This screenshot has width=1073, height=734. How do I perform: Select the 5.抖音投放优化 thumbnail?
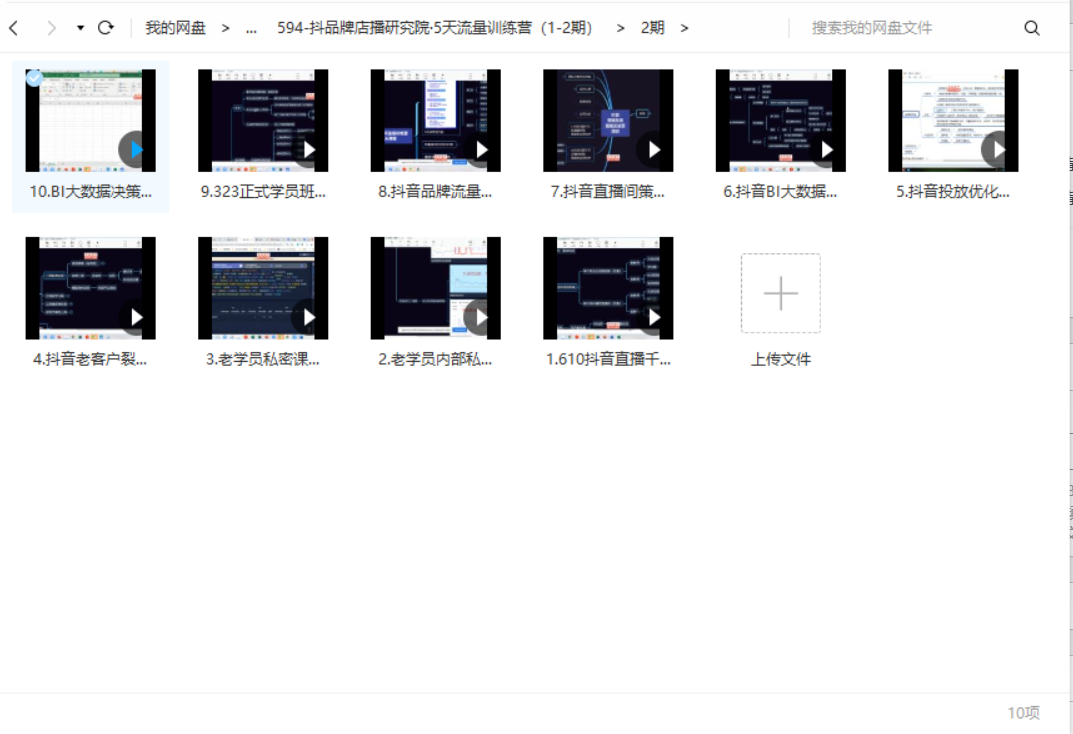[x=953, y=120]
